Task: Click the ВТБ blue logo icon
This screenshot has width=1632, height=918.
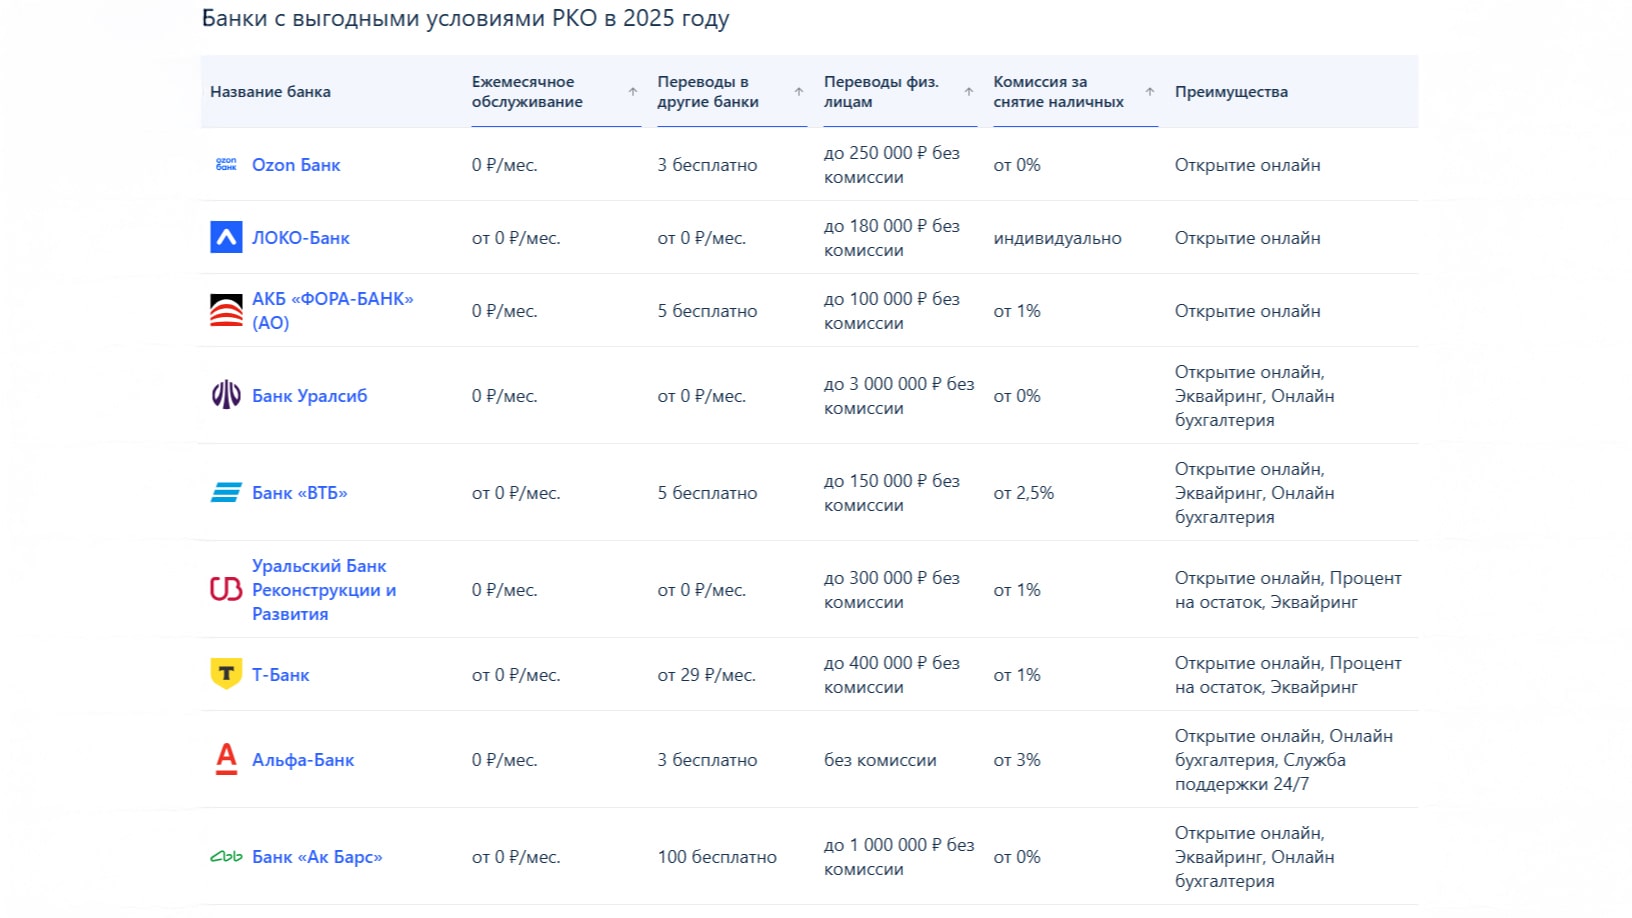Action: [226, 493]
